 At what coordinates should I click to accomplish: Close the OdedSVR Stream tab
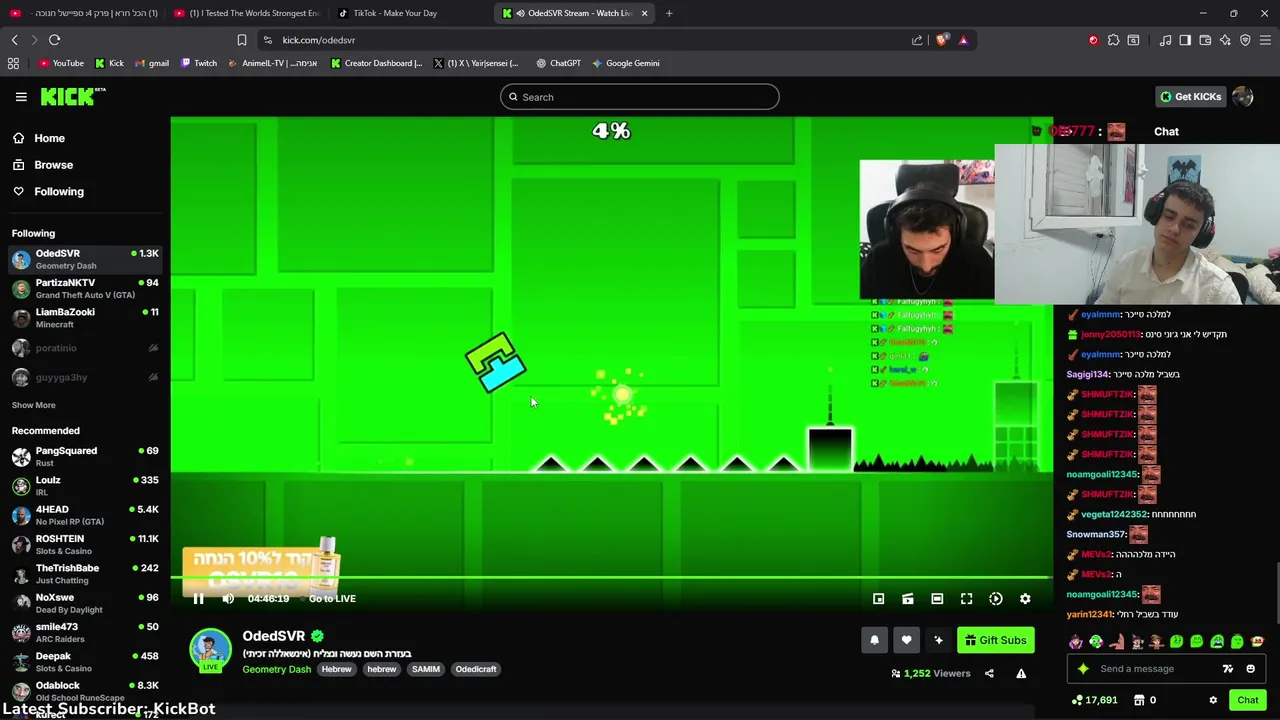click(644, 13)
